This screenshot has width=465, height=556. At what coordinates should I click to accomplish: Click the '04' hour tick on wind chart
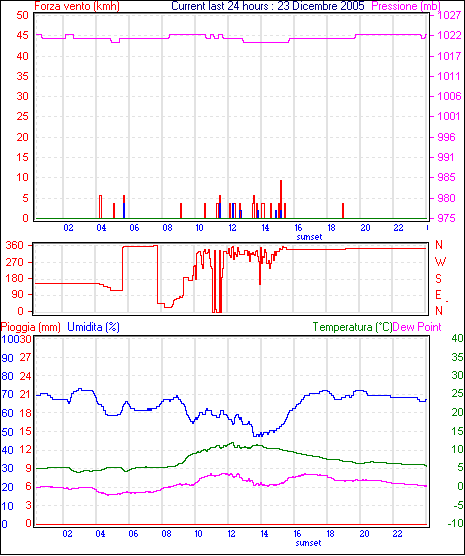101,228
